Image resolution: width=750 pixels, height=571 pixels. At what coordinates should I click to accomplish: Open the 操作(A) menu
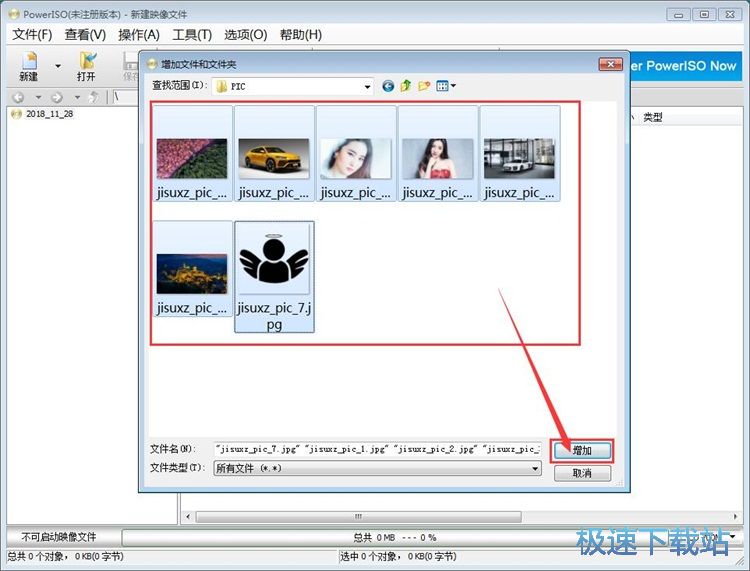click(139, 34)
